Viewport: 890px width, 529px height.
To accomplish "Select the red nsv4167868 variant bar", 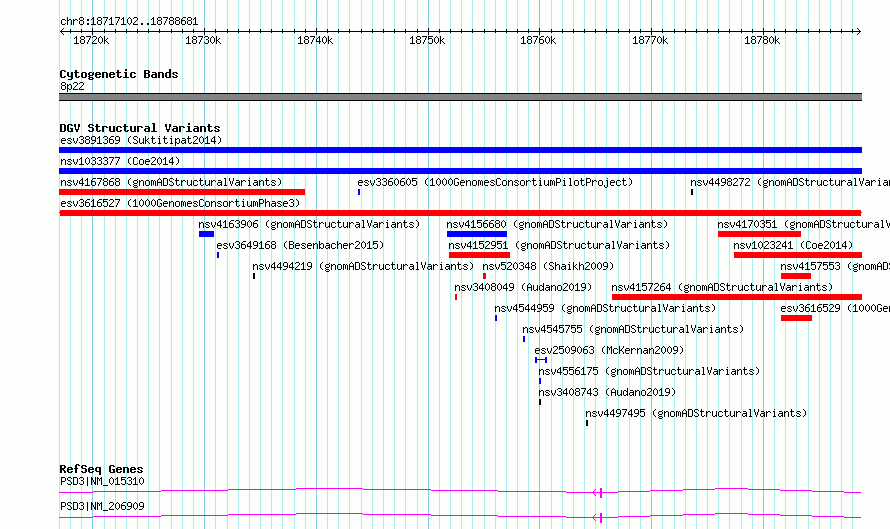I will [x=182, y=192].
